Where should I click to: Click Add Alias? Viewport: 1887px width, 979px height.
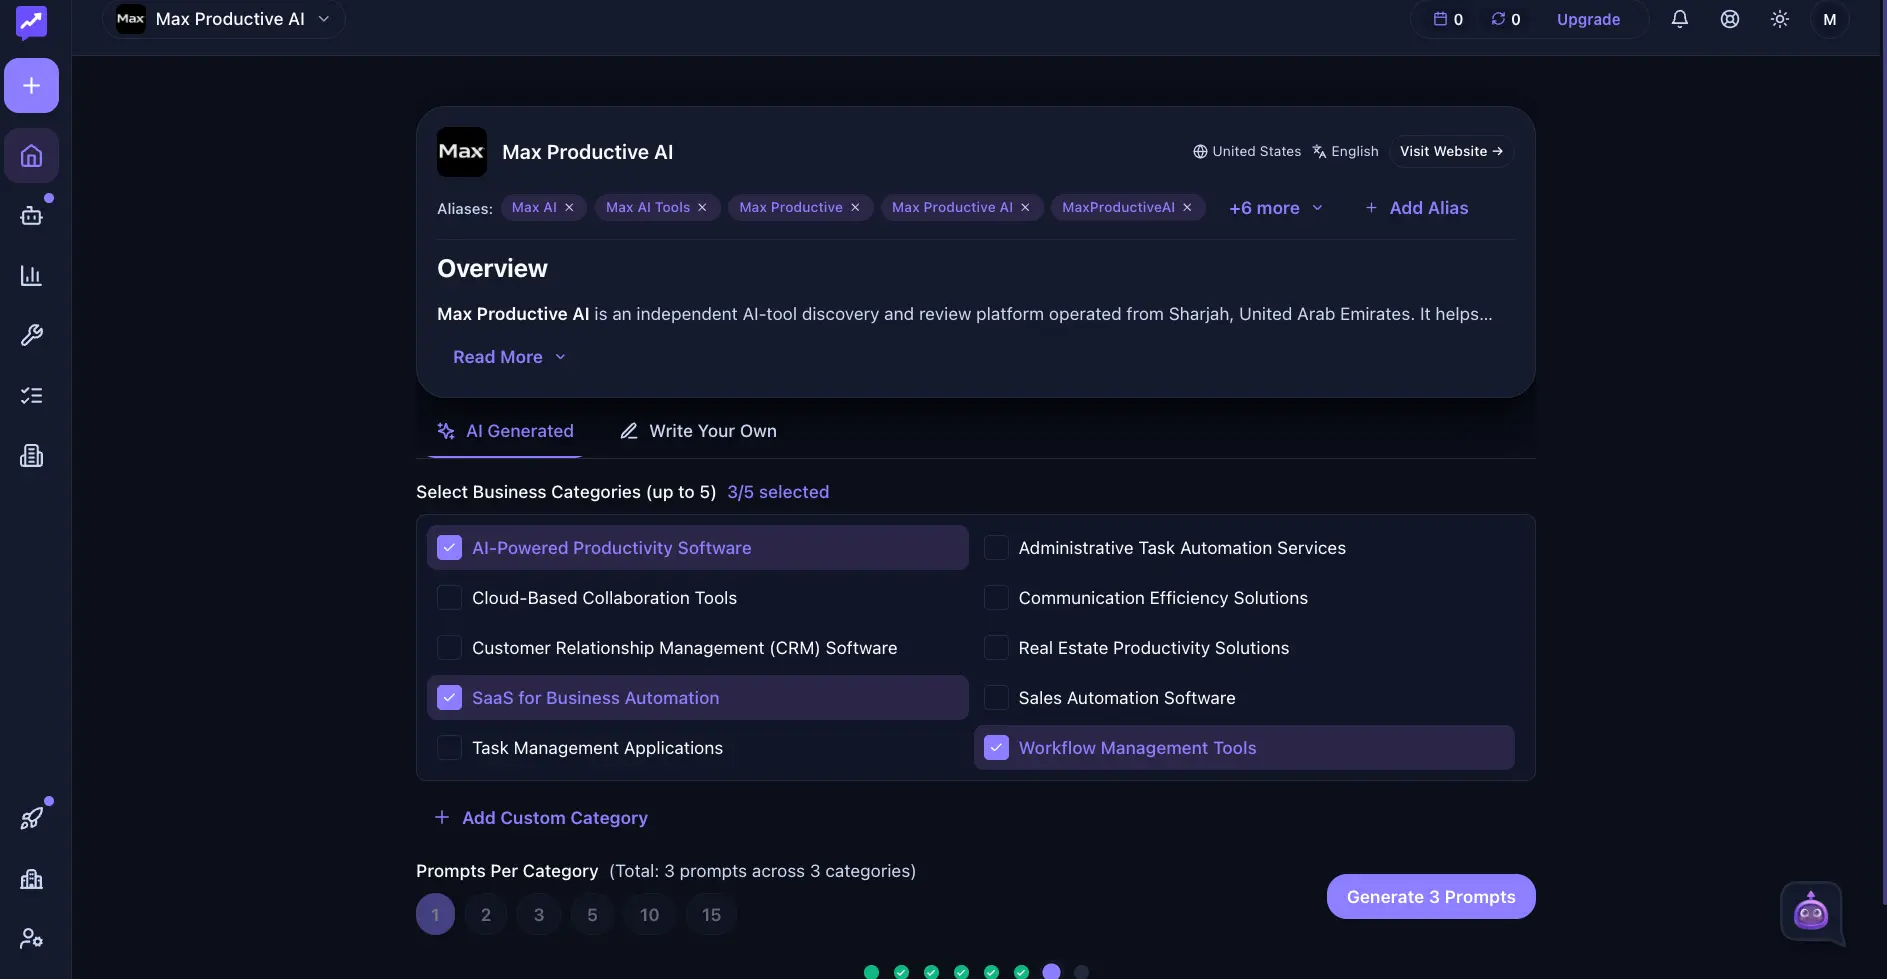point(1416,208)
